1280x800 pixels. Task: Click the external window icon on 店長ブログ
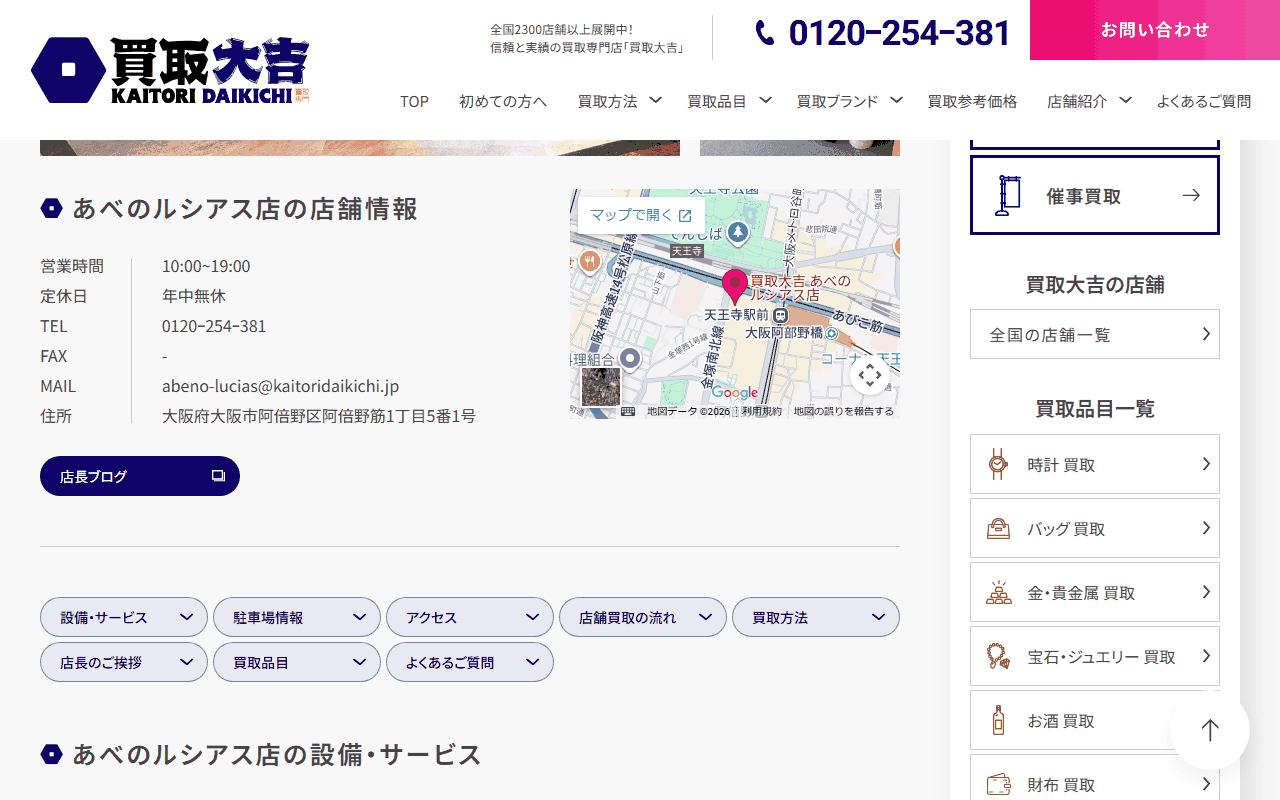click(x=218, y=476)
